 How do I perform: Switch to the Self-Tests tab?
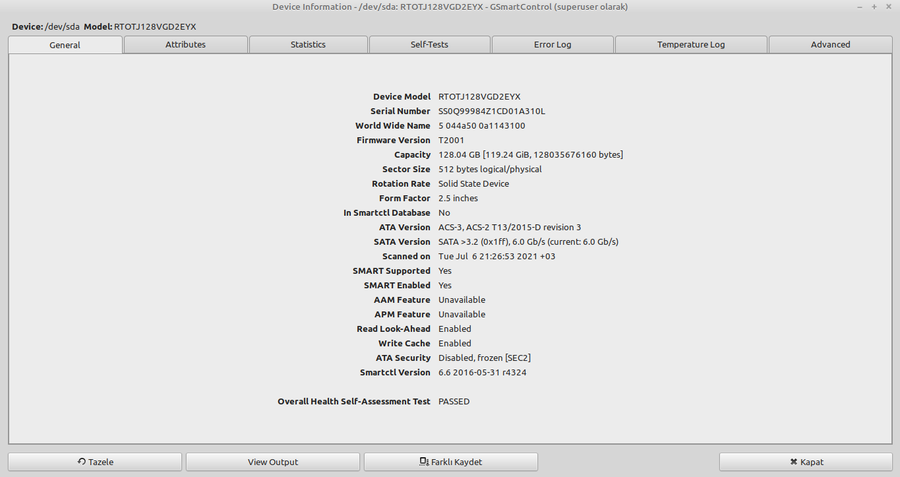click(429, 44)
